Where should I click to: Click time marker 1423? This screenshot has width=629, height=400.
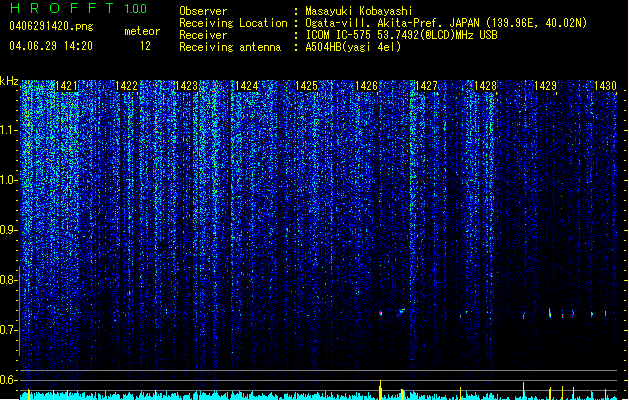point(187,86)
